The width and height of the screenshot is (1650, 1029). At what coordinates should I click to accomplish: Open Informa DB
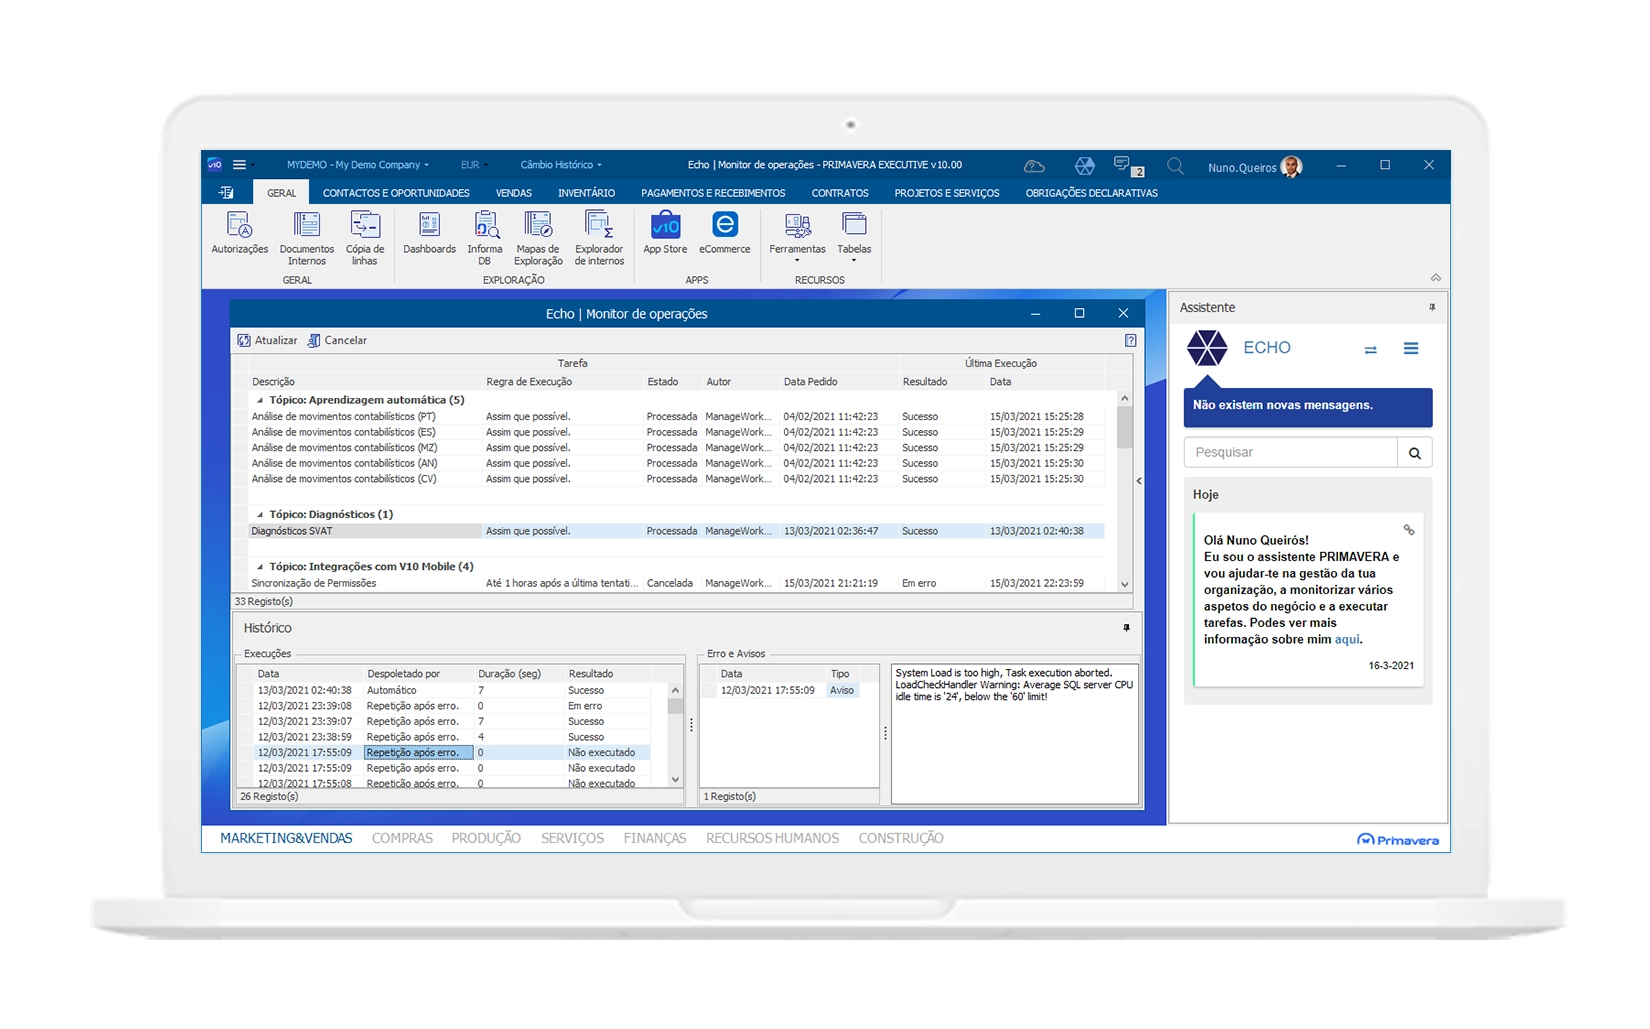tap(485, 239)
